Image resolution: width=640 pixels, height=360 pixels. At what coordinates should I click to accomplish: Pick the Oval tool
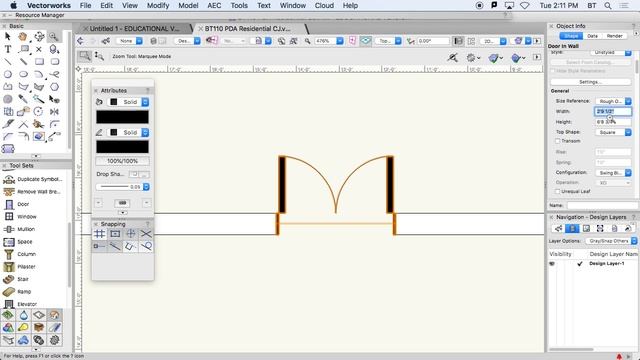pyautogui.click(x=23, y=74)
